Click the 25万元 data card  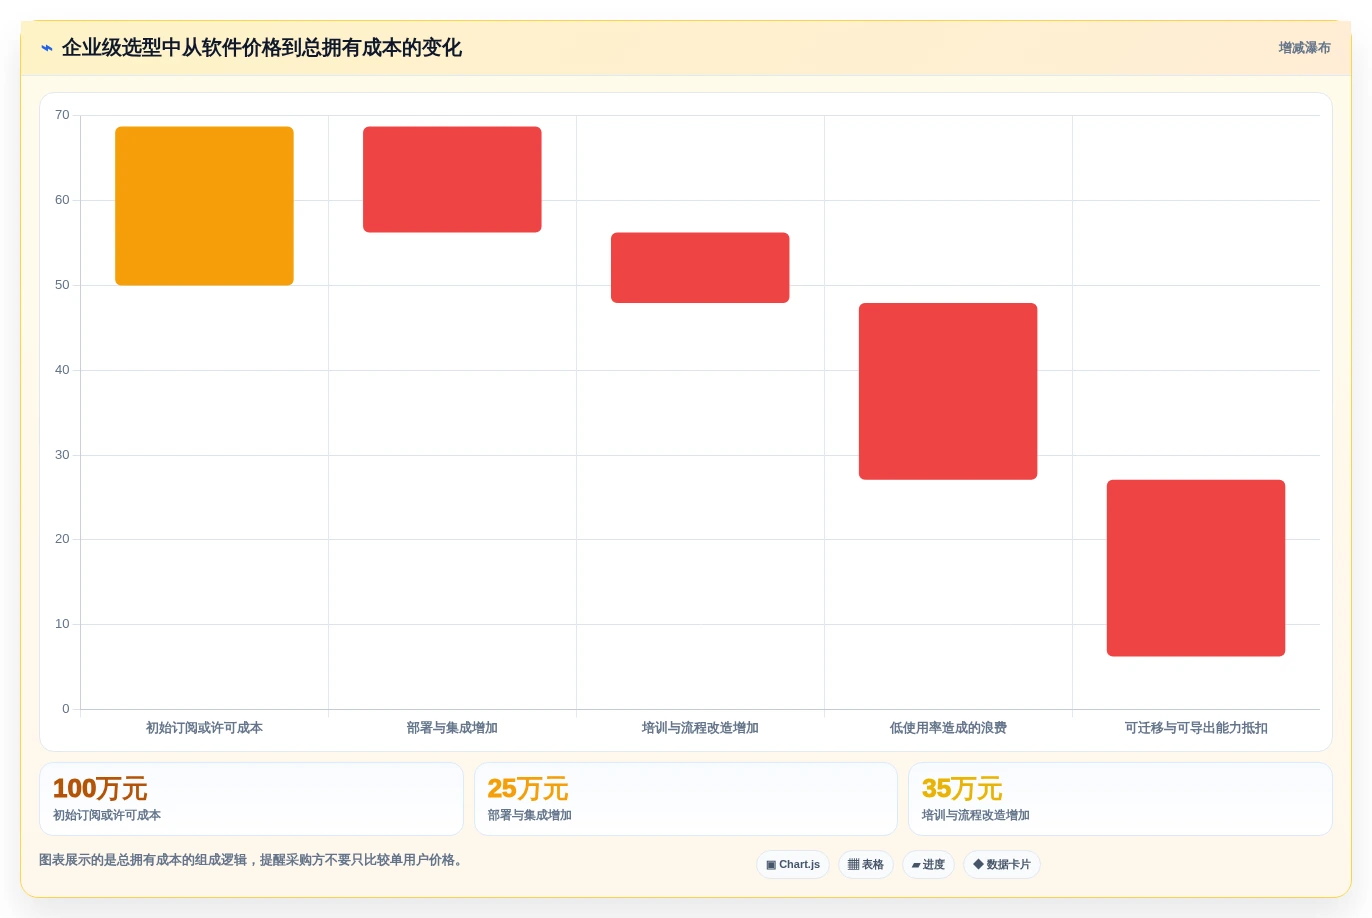pos(686,799)
